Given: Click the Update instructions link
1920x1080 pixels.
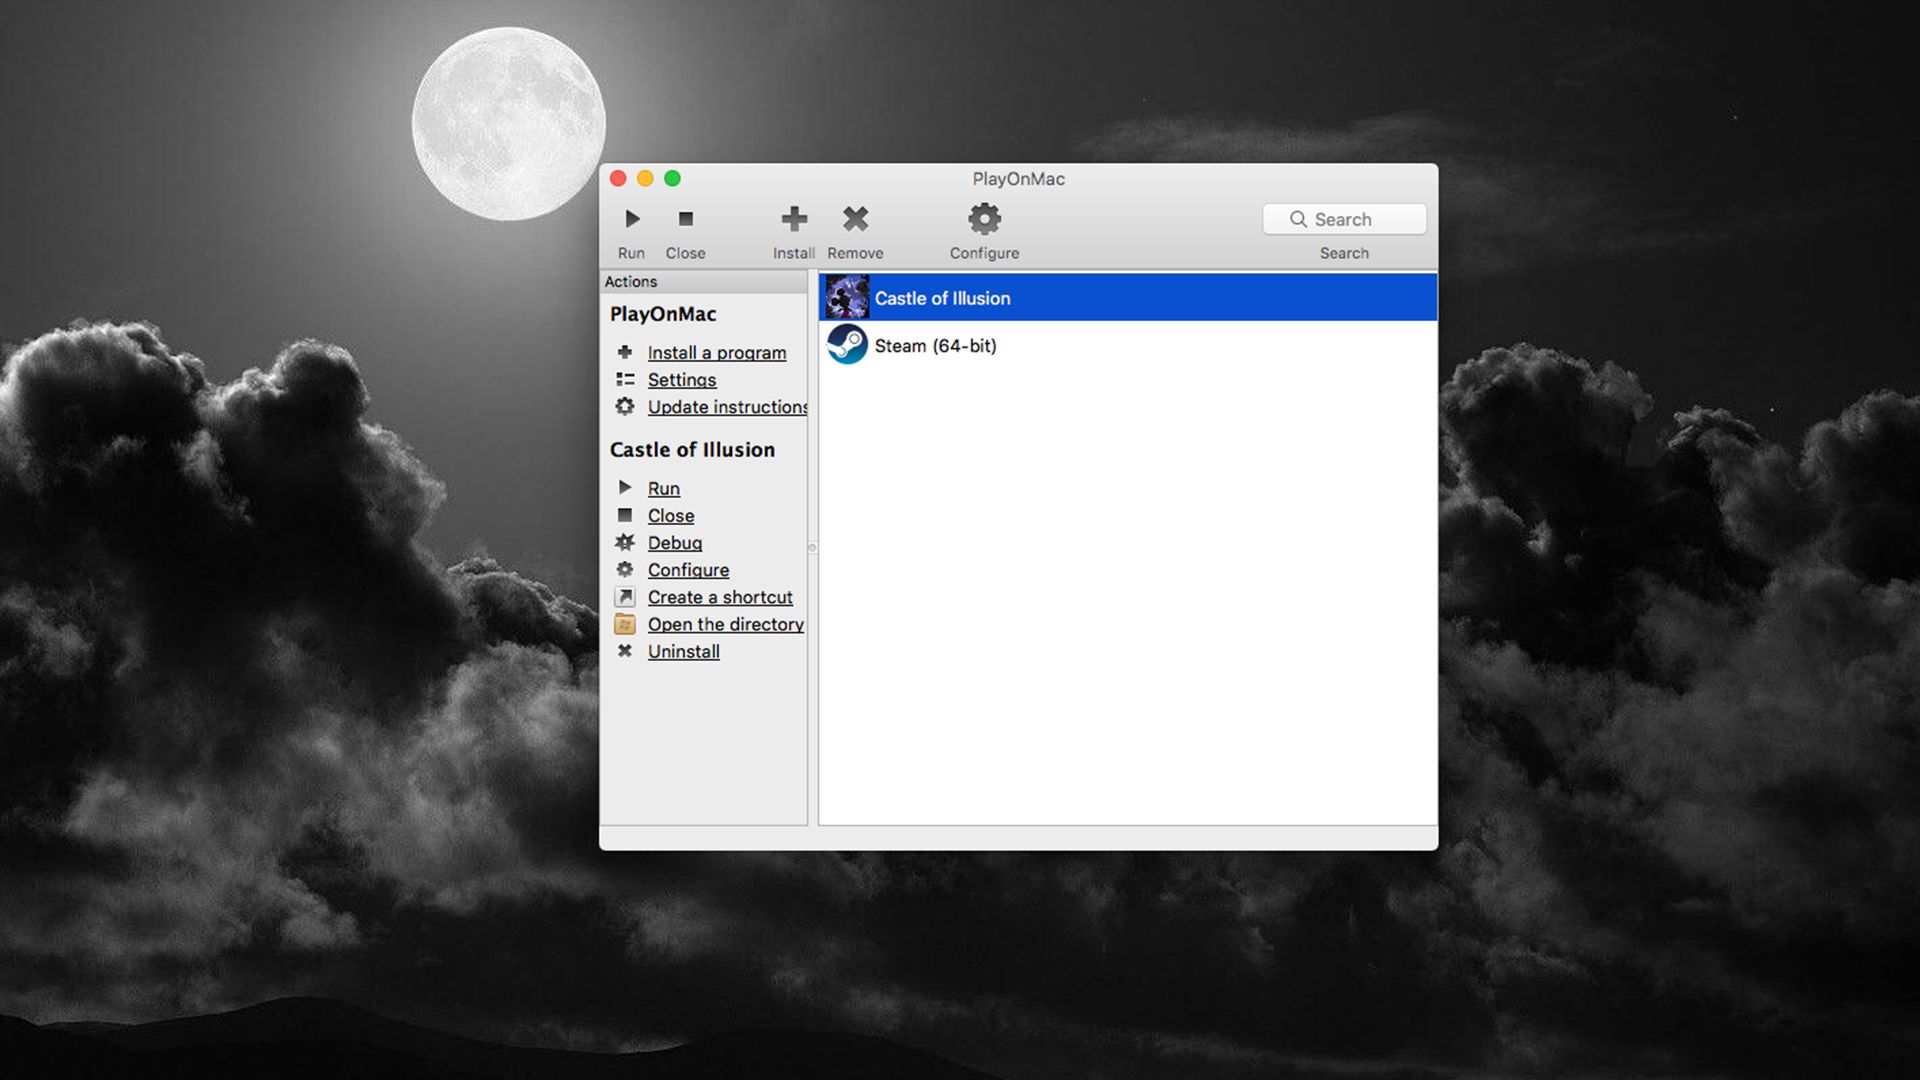Looking at the screenshot, I should tap(726, 407).
